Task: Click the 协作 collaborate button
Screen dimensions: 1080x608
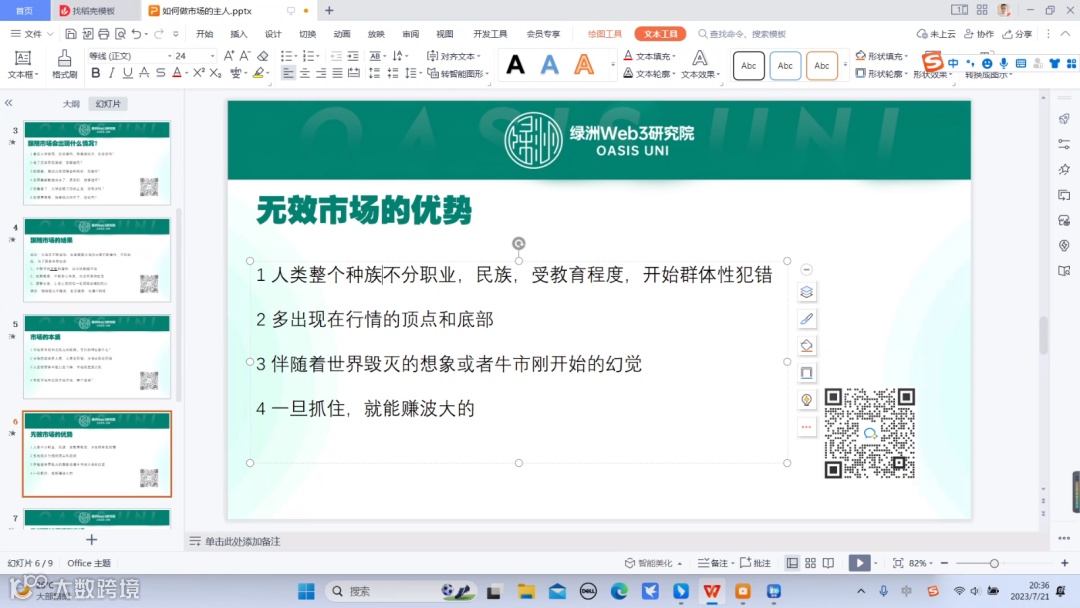Action: 979,34
